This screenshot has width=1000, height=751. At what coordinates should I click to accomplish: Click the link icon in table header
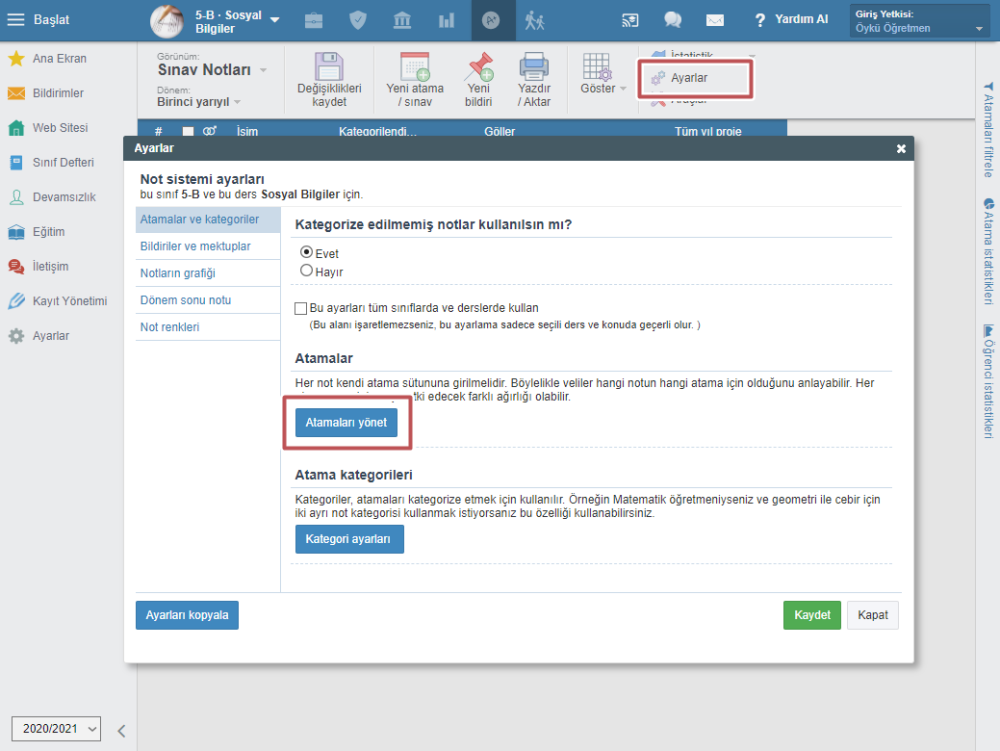pos(209,131)
